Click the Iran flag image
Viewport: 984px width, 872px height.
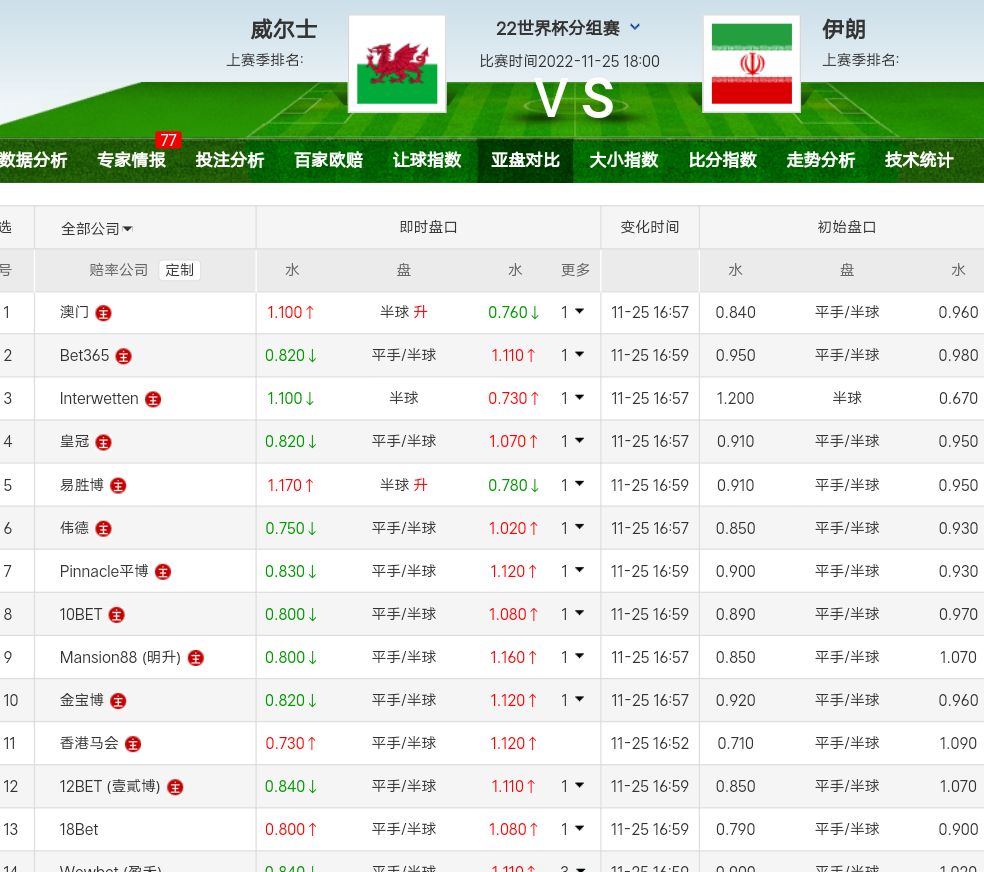(751, 64)
